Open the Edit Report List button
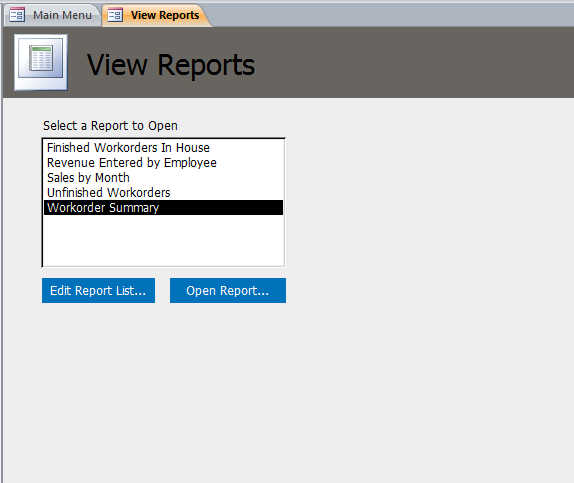Screen dimensions: 574x483 (98, 290)
